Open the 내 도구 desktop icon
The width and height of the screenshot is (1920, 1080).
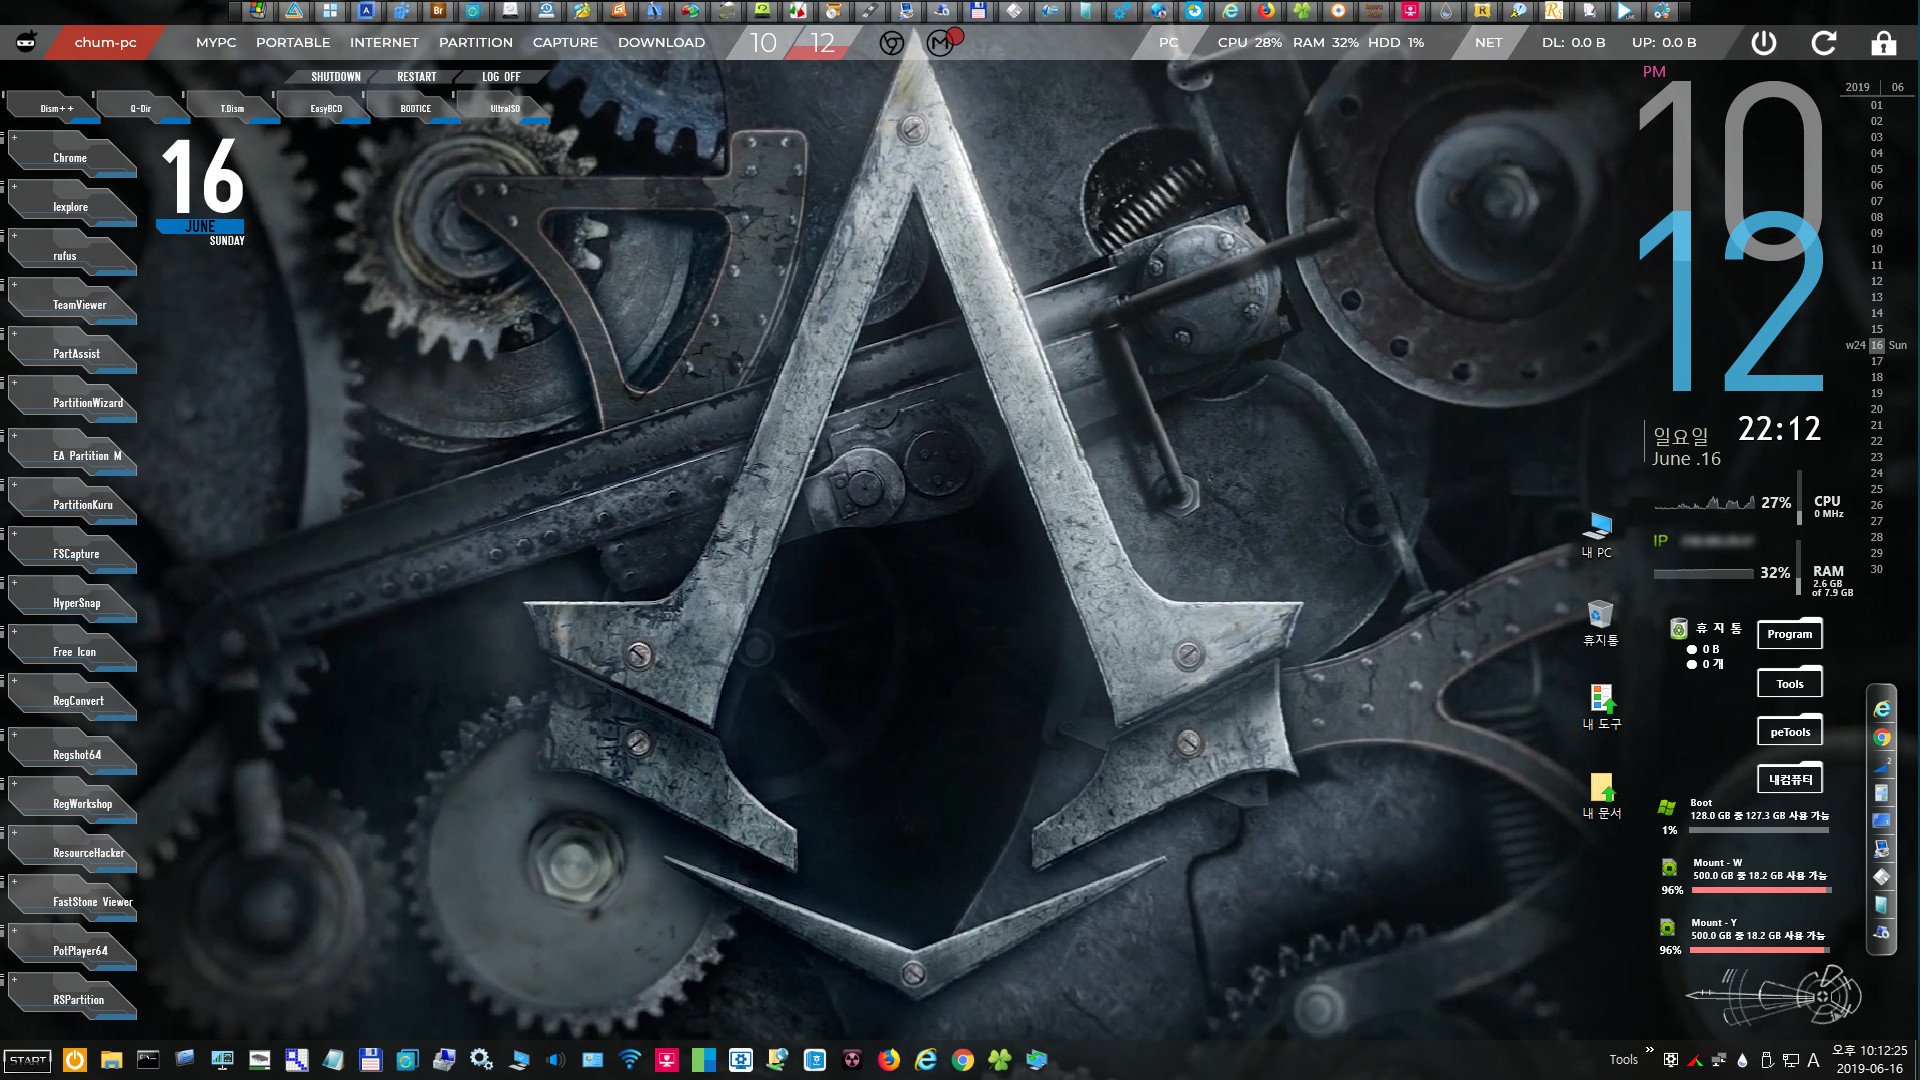point(1601,706)
